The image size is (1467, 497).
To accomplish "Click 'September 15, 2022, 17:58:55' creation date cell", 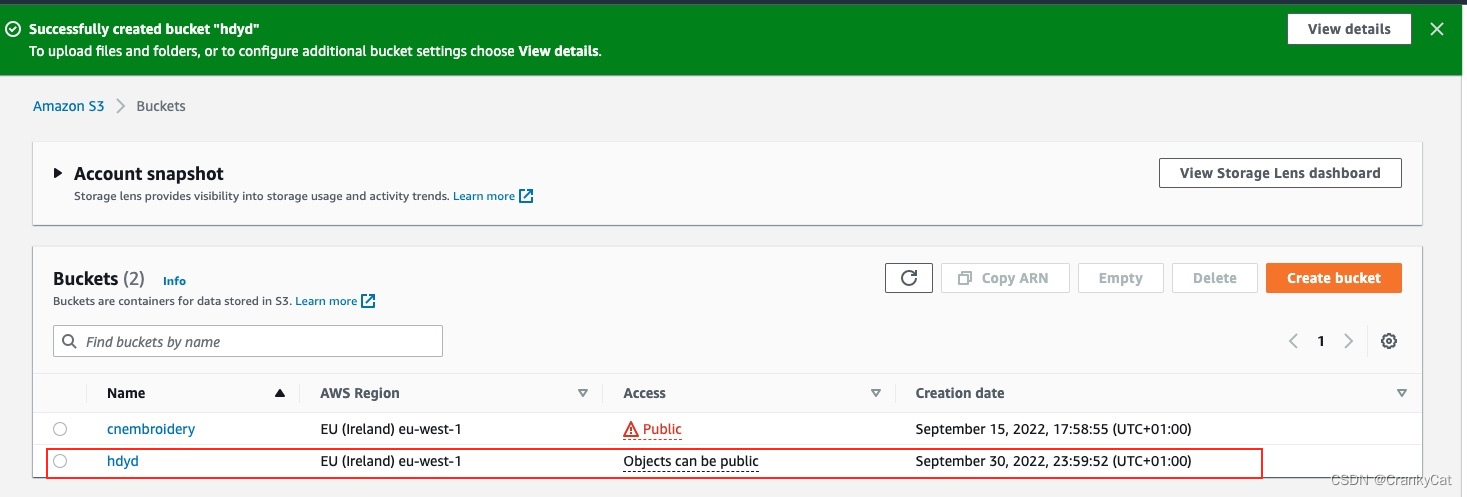I will click(x=1054, y=429).
